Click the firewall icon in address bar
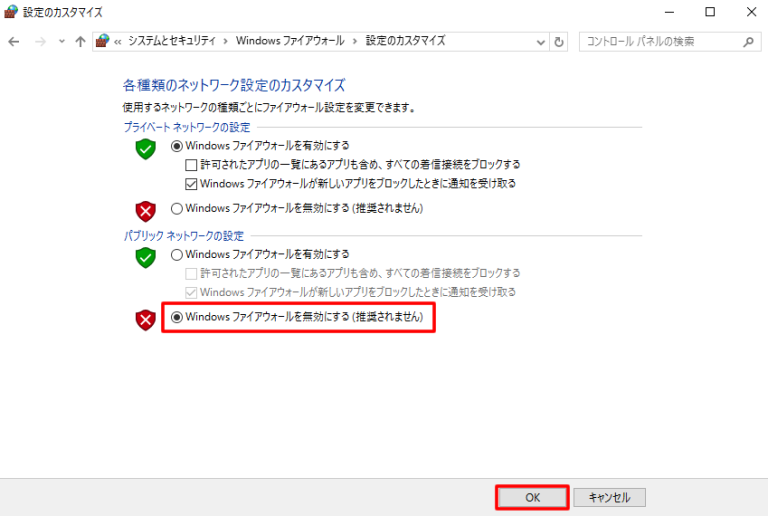This screenshot has height=516, width=768. (x=102, y=41)
